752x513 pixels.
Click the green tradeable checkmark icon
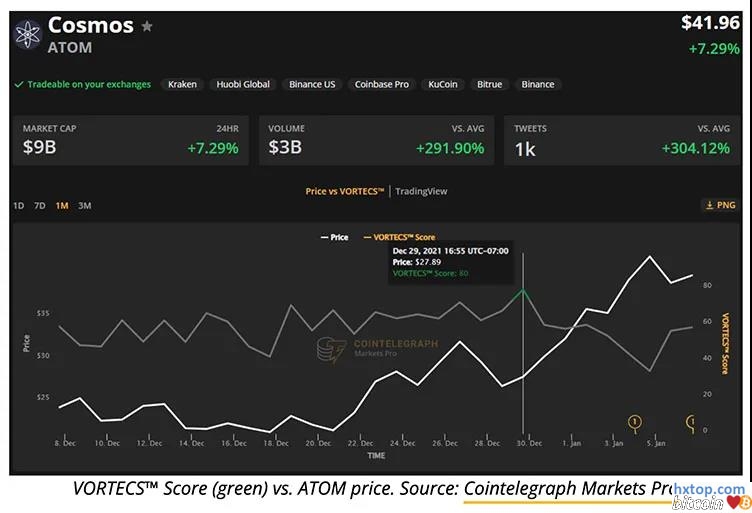pyautogui.click(x=19, y=84)
